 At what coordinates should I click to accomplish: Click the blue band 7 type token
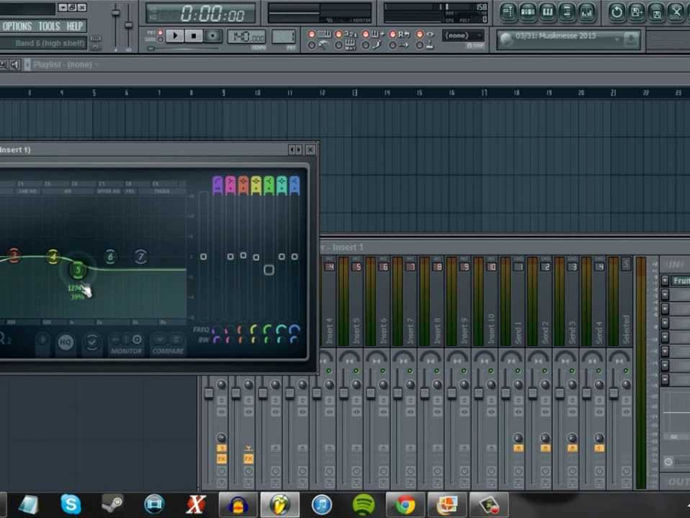(294, 185)
